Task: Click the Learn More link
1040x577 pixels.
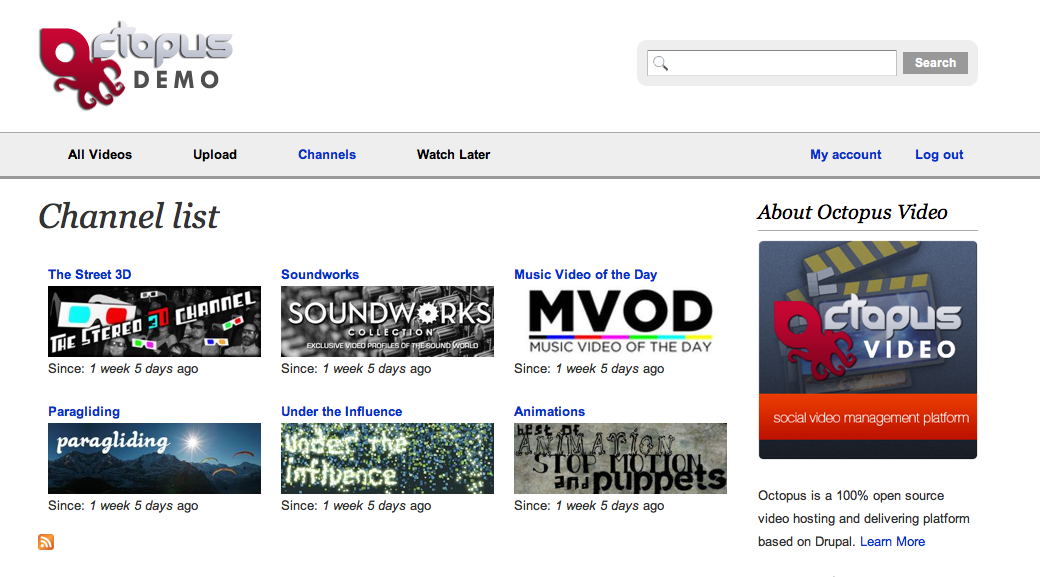Action: (x=892, y=542)
